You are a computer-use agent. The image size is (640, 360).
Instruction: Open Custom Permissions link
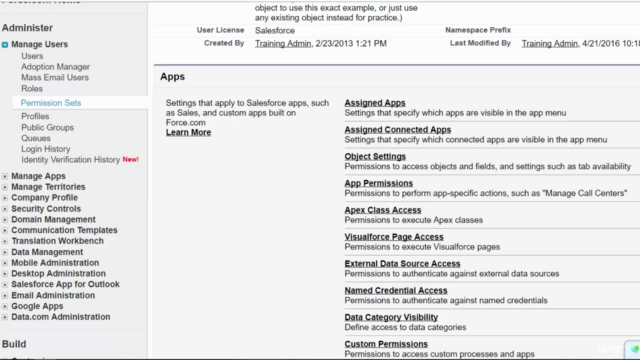[386, 344]
